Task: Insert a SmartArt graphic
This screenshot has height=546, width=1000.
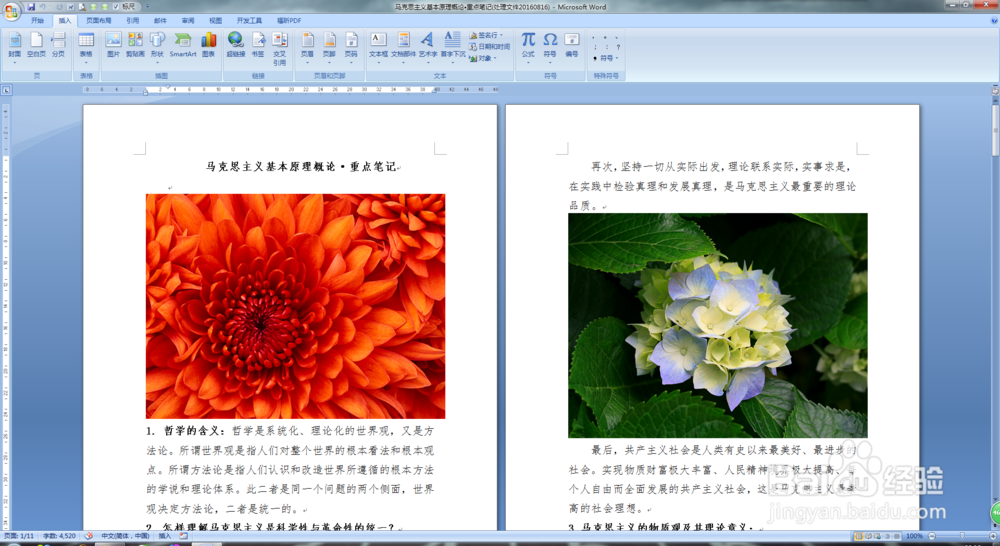Action: click(x=183, y=45)
